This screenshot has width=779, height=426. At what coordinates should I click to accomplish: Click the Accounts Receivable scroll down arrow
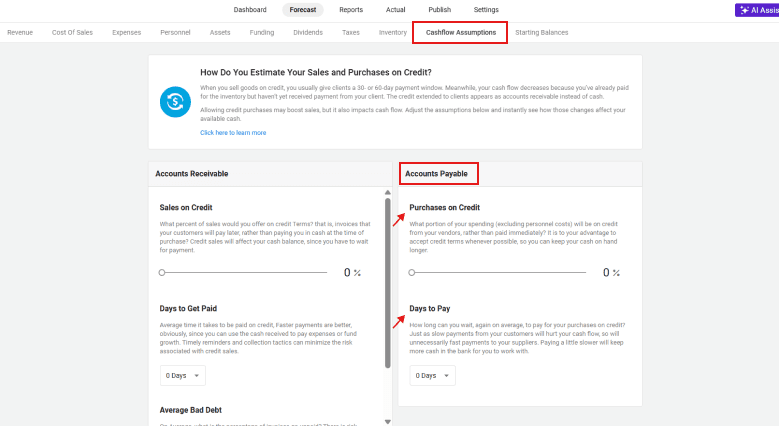point(388,422)
